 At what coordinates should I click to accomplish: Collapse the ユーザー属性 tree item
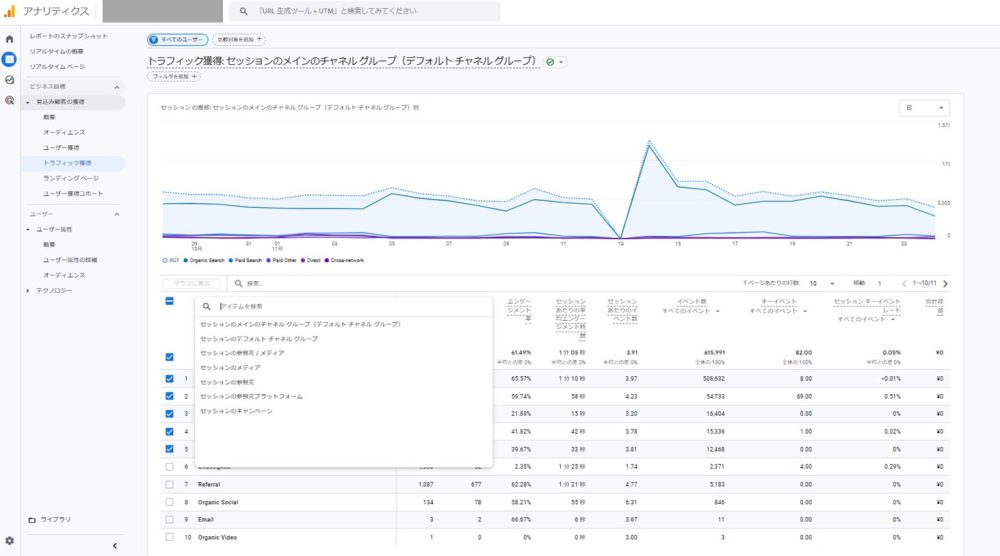pyautogui.click(x=27, y=230)
